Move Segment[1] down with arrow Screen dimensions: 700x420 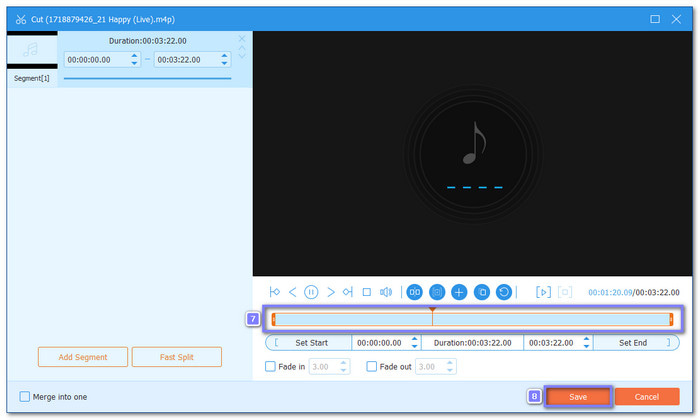[242, 56]
